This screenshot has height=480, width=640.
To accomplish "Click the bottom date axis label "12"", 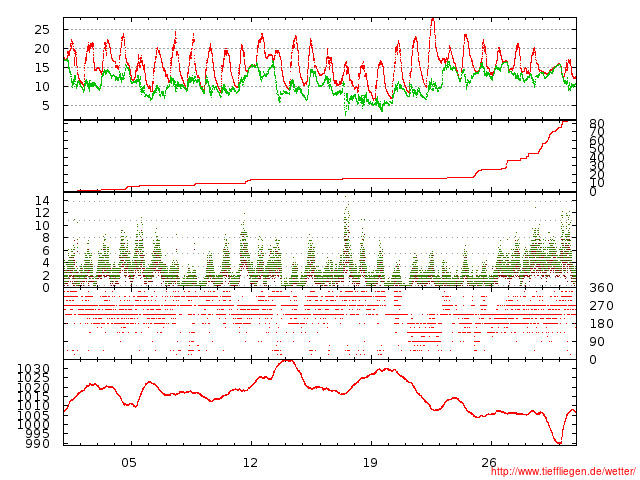I will pyautogui.click(x=250, y=462).
